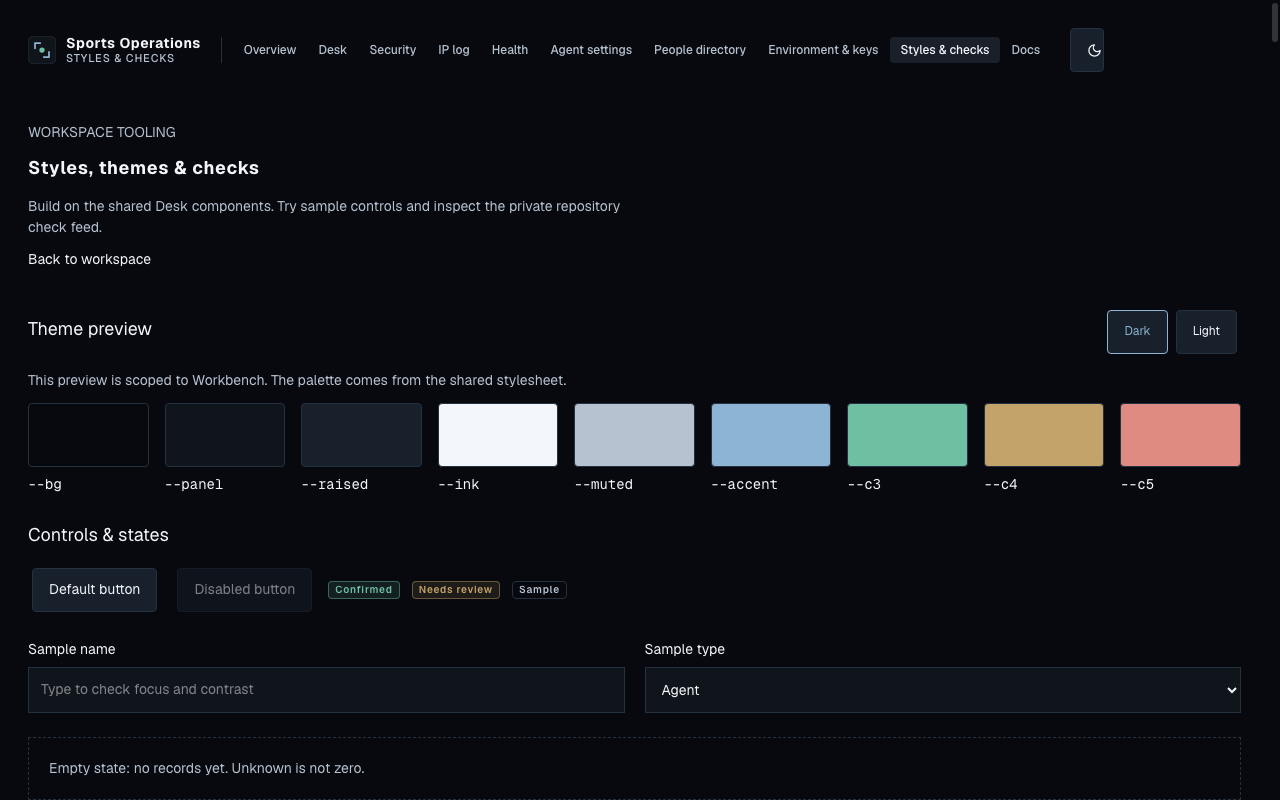Open the Docs nav item
The image size is (1280, 800).
pos(1026,50)
